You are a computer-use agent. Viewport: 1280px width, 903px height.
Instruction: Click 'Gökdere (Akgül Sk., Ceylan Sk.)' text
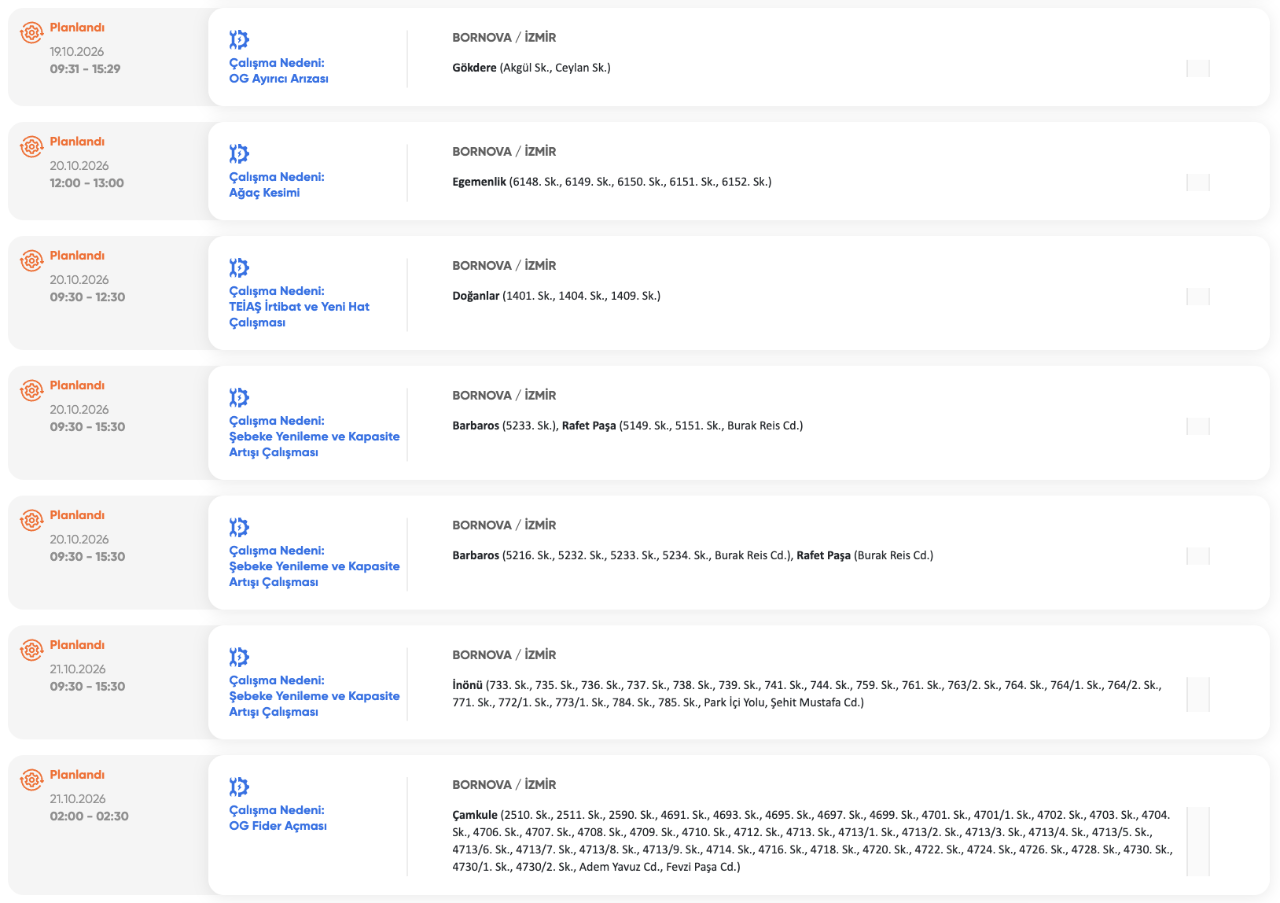pyautogui.click(x=531, y=68)
